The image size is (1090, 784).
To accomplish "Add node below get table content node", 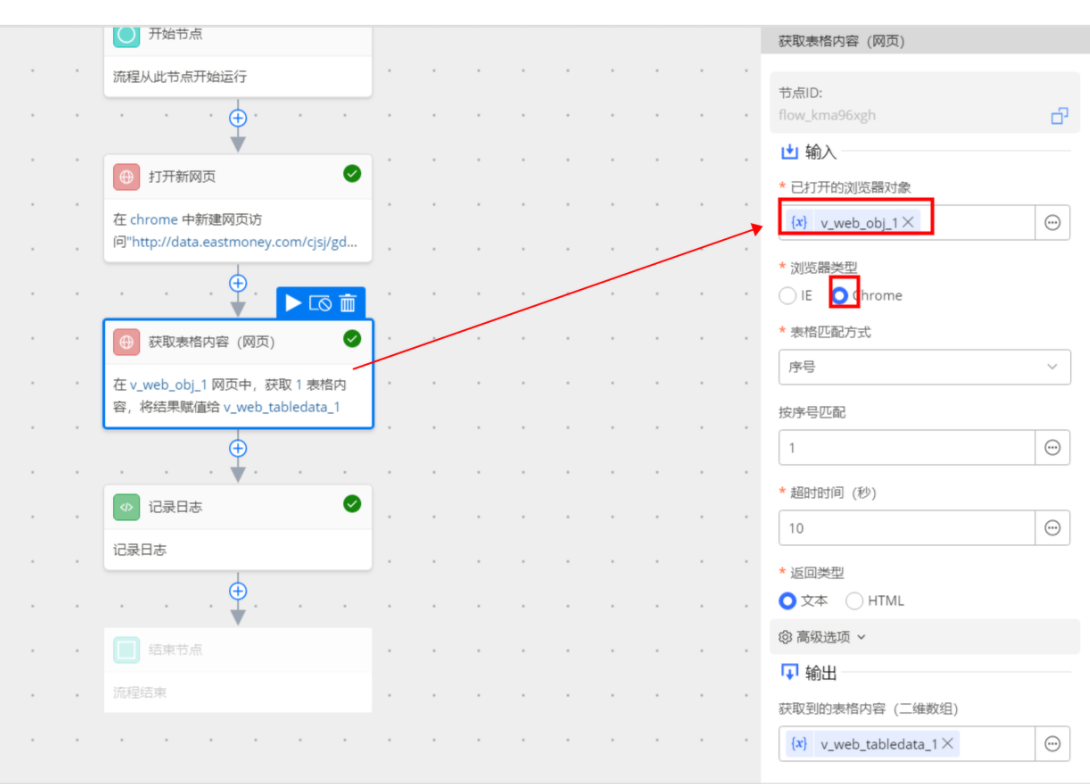I will pos(238,448).
